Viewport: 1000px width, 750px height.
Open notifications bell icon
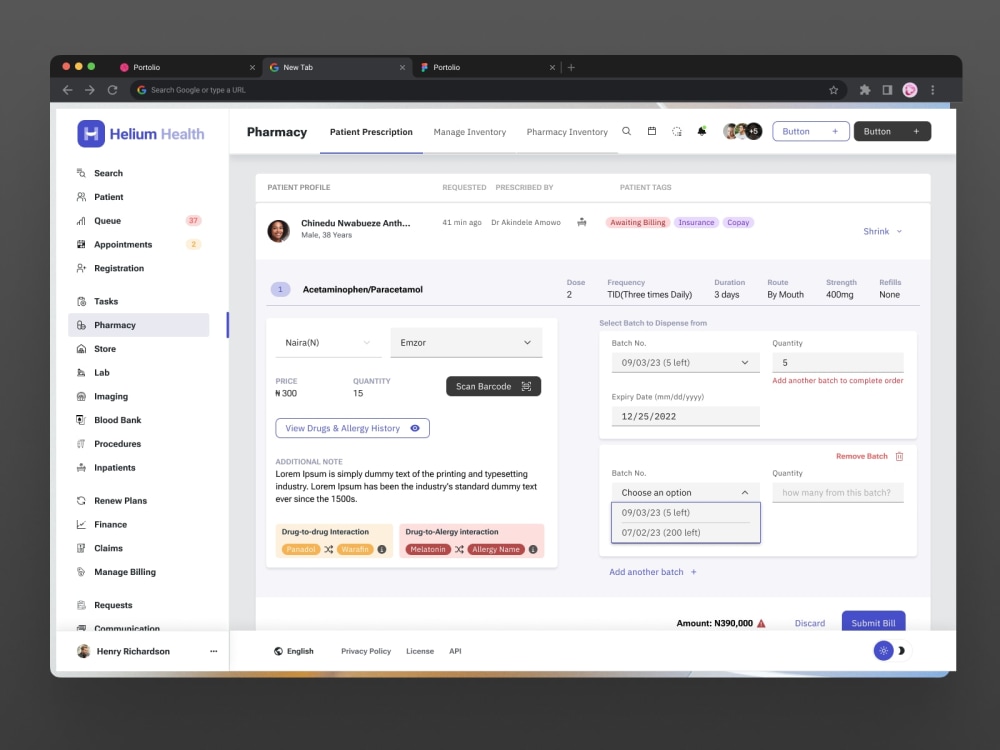tap(702, 131)
